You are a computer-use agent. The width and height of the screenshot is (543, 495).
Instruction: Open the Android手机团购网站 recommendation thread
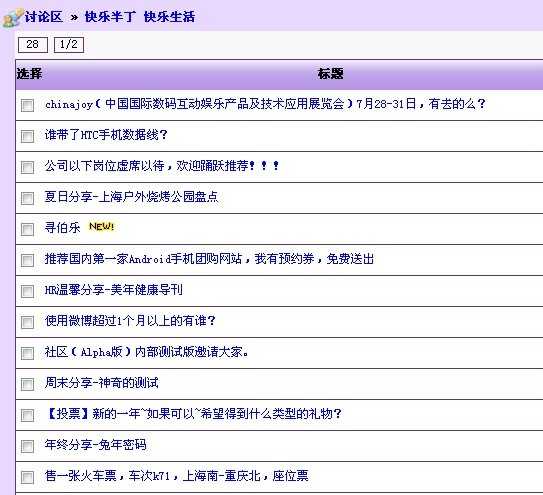tap(210, 259)
